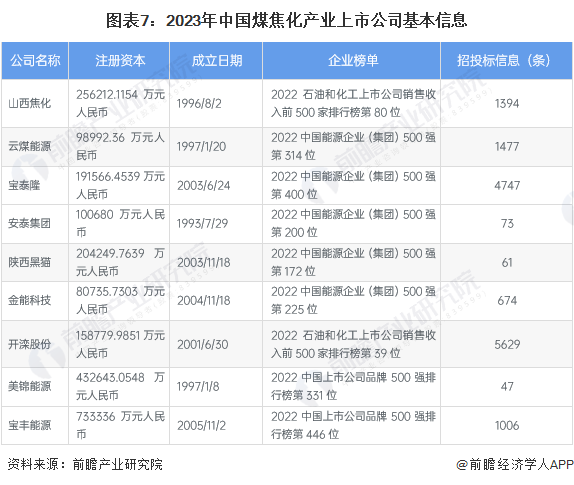The width and height of the screenshot is (574, 485).
Task: Select the 安泰集团 row name
Action: click(x=35, y=224)
